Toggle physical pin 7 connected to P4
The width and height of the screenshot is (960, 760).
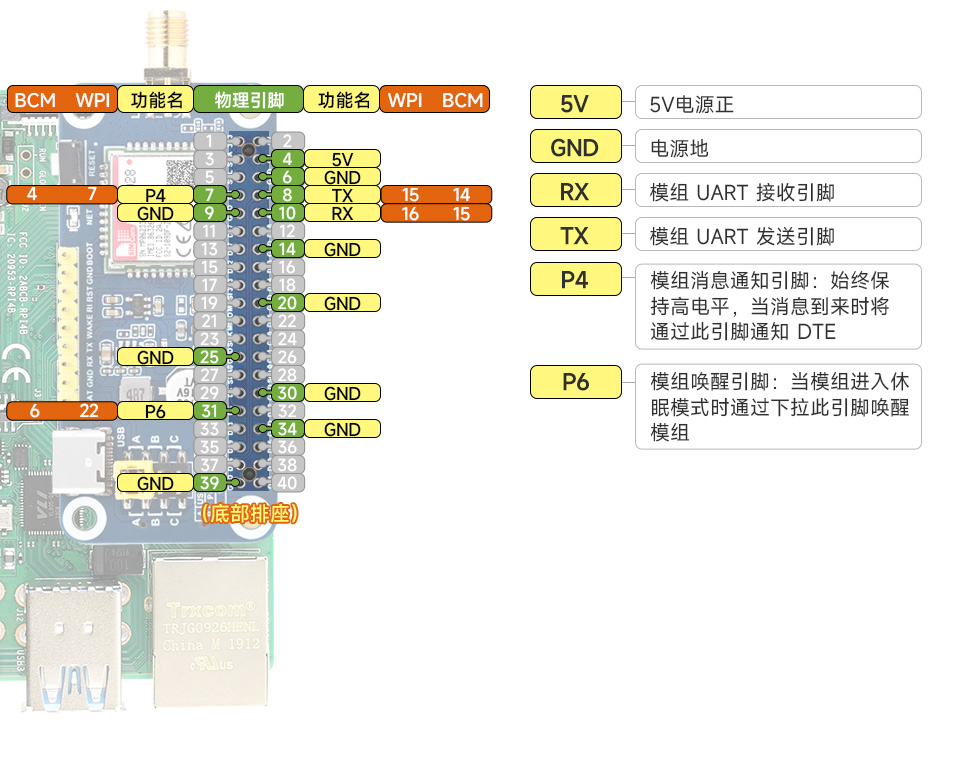pyautogui.click(x=207, y=195)
